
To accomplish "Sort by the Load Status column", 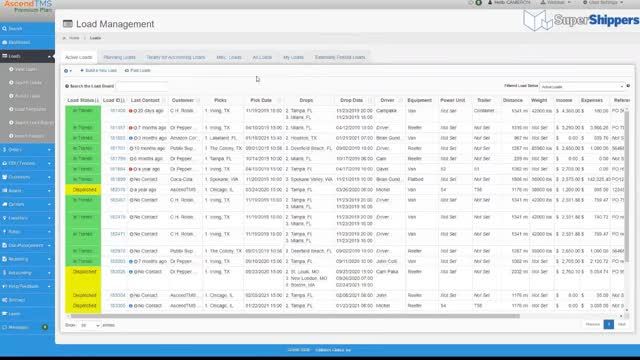I will pos(83,100).
